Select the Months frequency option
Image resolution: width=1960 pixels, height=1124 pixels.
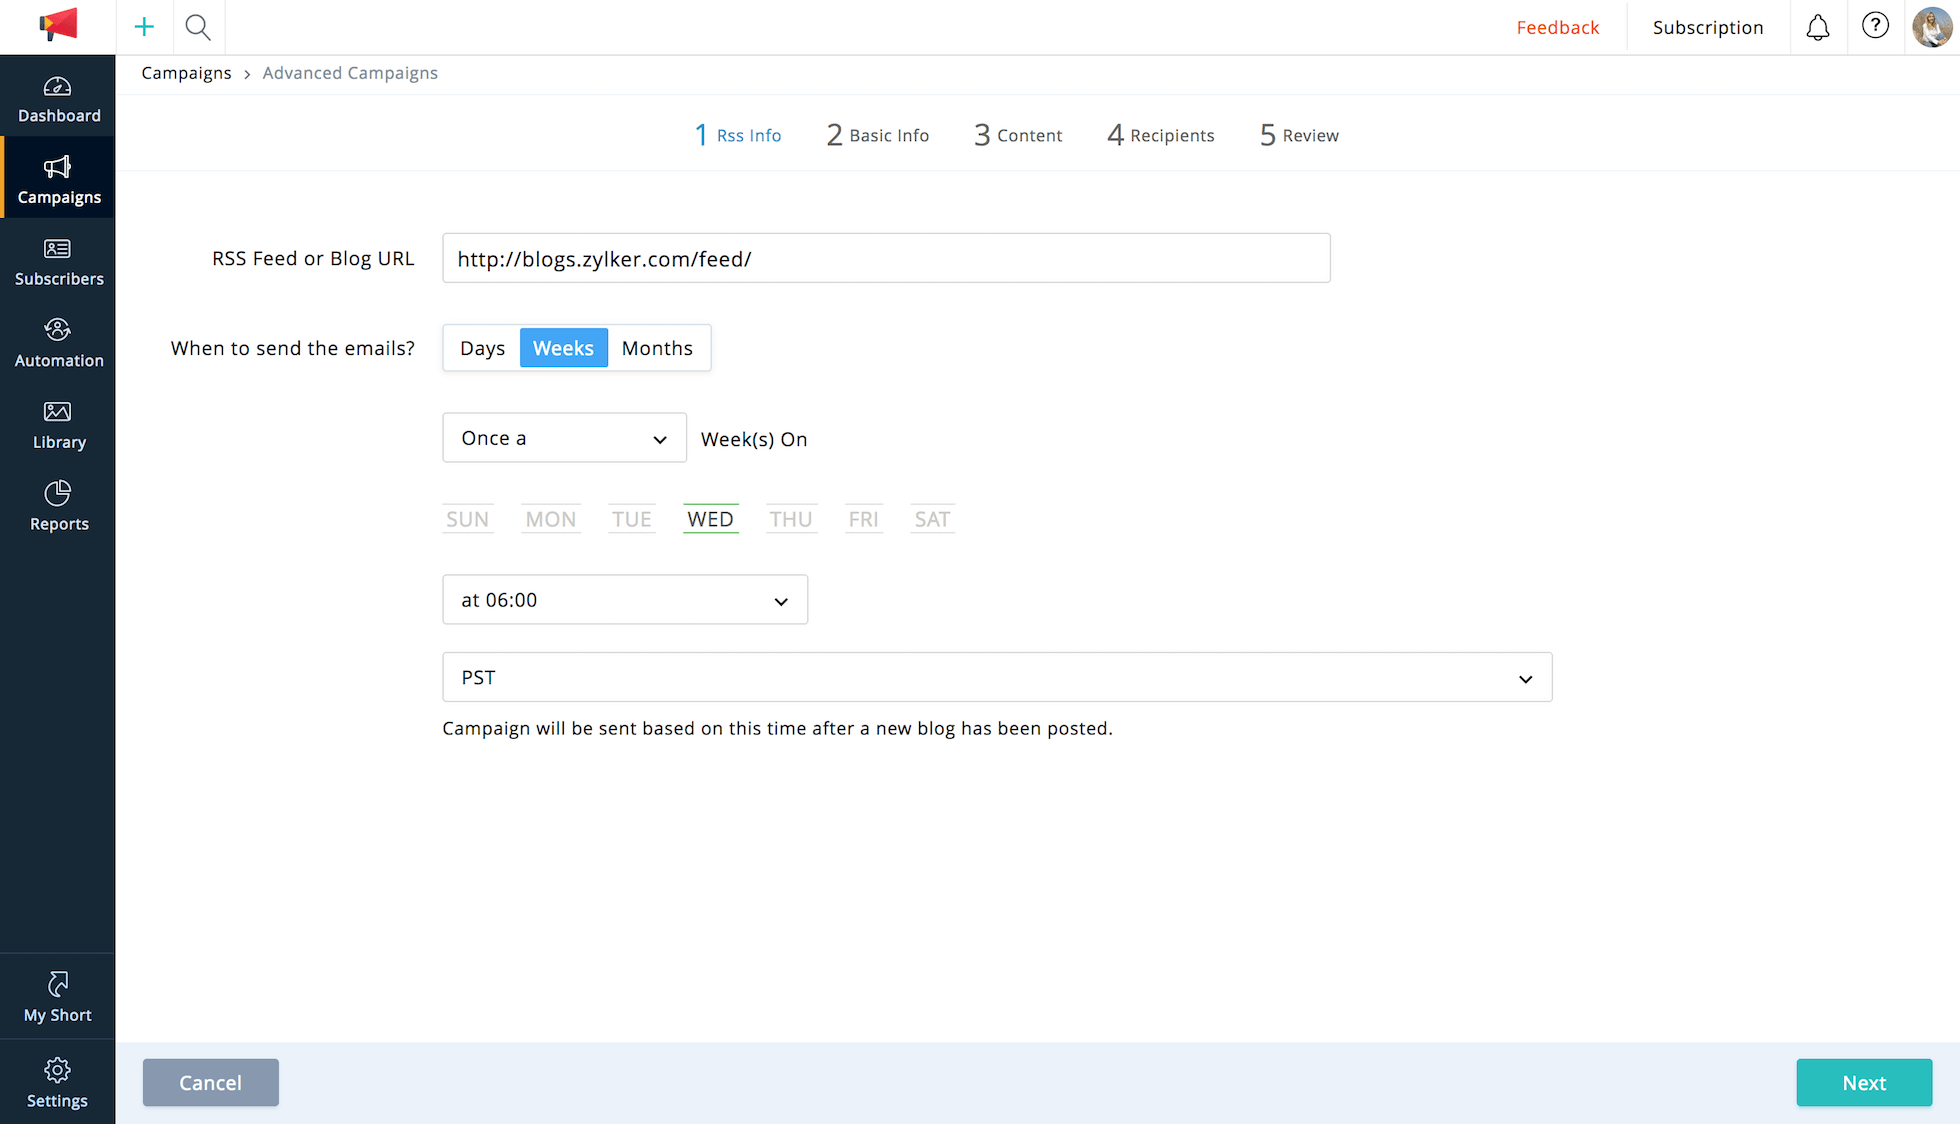pyautogui.click(x=657, y=348)
